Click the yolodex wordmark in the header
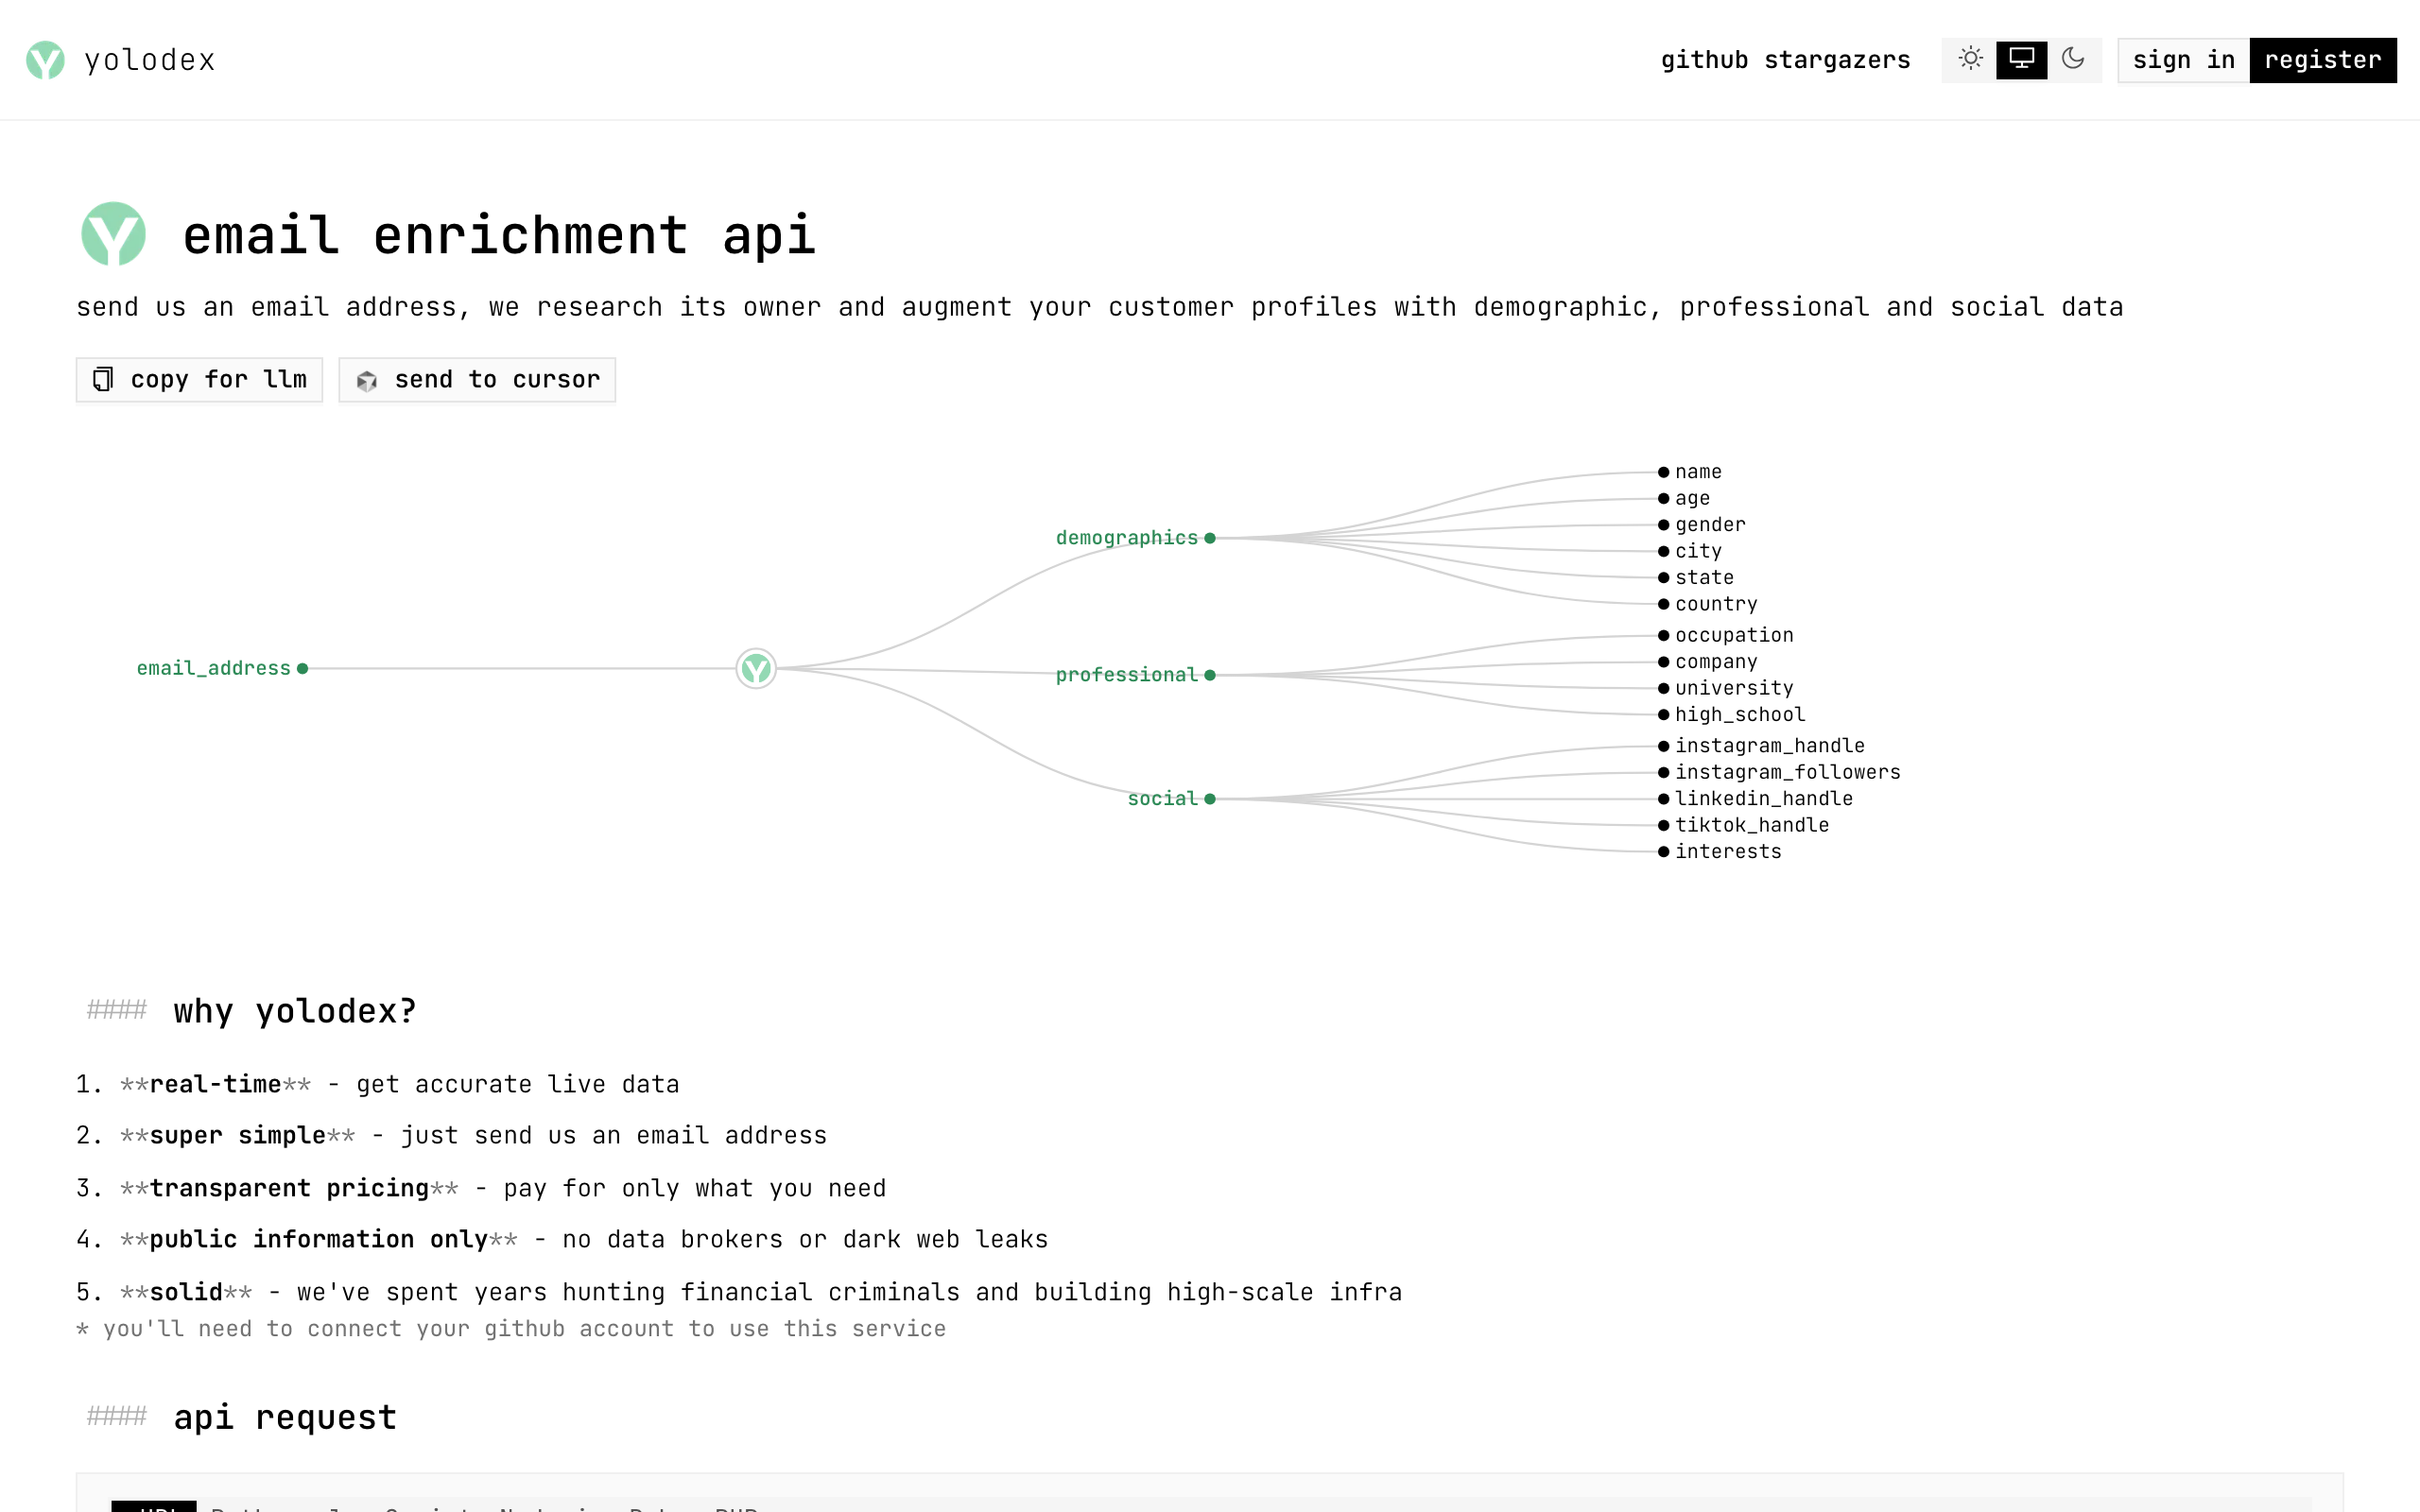This screenshot has width=2420, height=1512. 150,60
